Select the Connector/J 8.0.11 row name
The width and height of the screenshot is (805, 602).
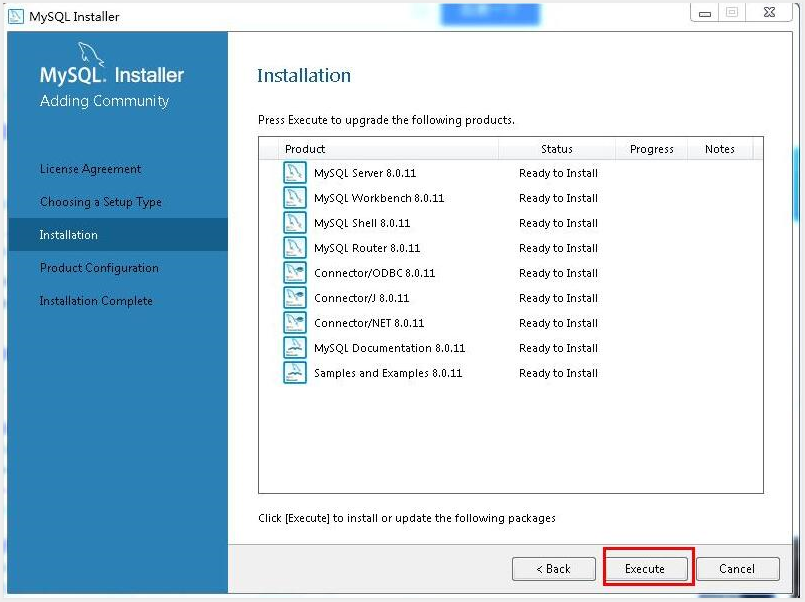click(x=361, y=298)
